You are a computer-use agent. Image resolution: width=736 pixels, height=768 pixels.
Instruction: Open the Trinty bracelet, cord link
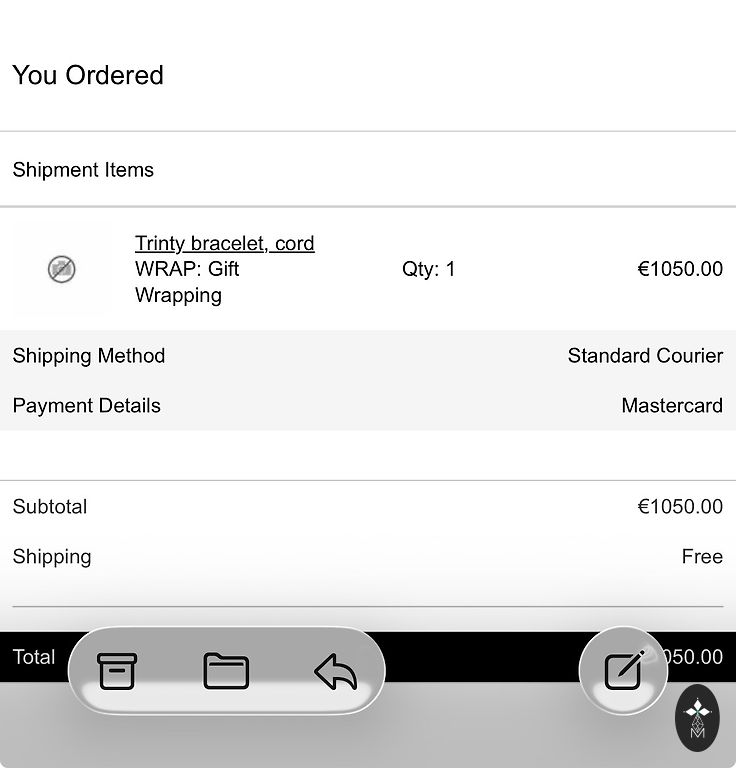coord(224,243)
